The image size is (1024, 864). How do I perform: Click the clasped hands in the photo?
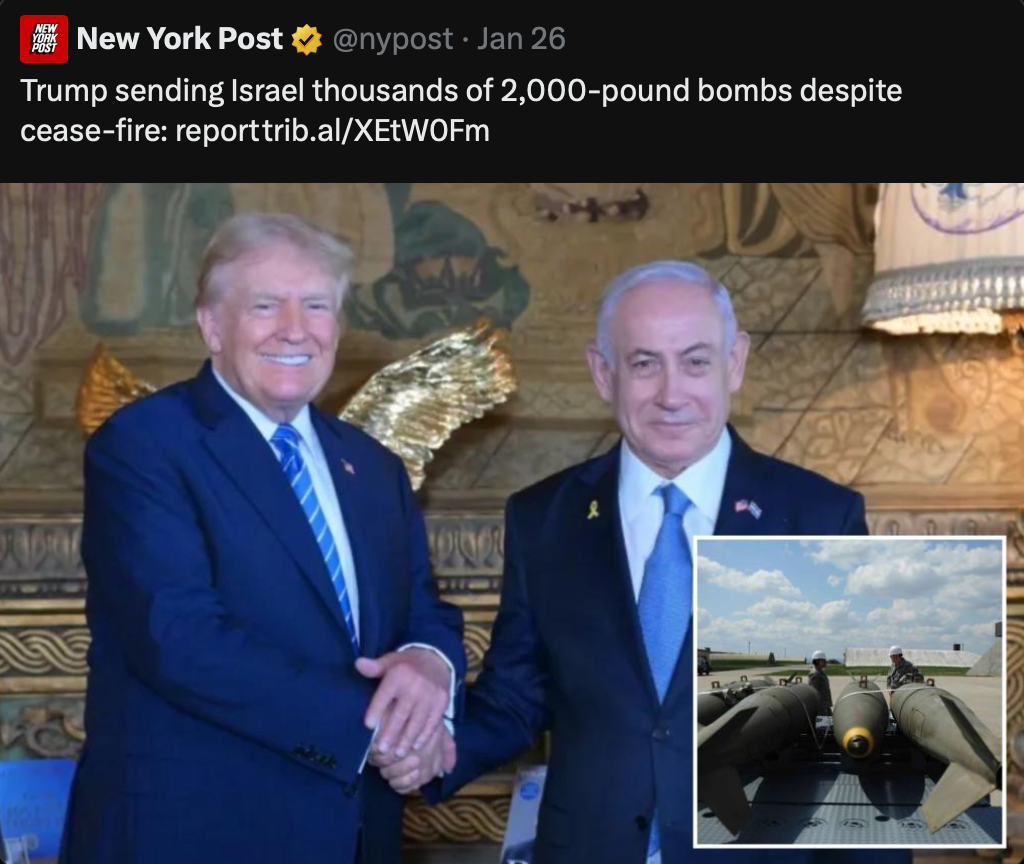click(x=410, y=722)
